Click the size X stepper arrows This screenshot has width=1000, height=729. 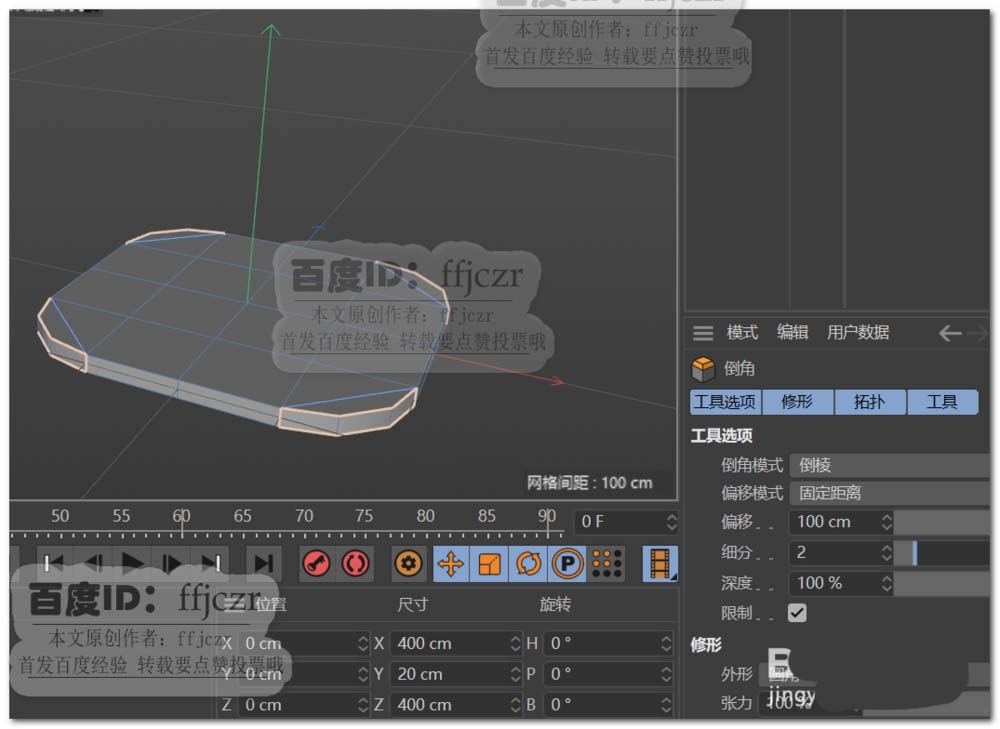[515, 644]
